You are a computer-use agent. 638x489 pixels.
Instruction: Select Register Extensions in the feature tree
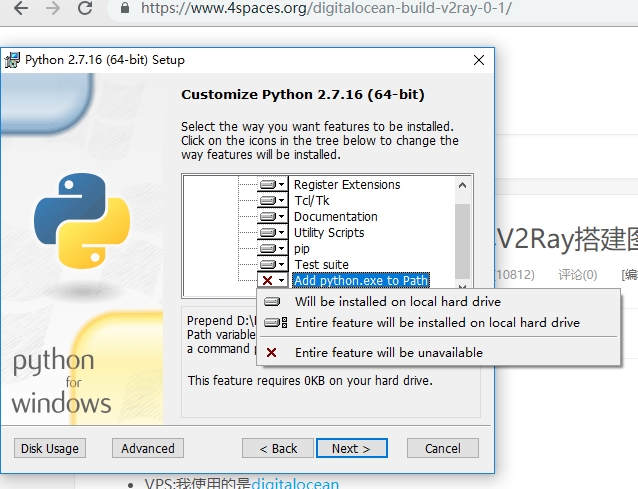pyautogui.click(x=347, y=185)
